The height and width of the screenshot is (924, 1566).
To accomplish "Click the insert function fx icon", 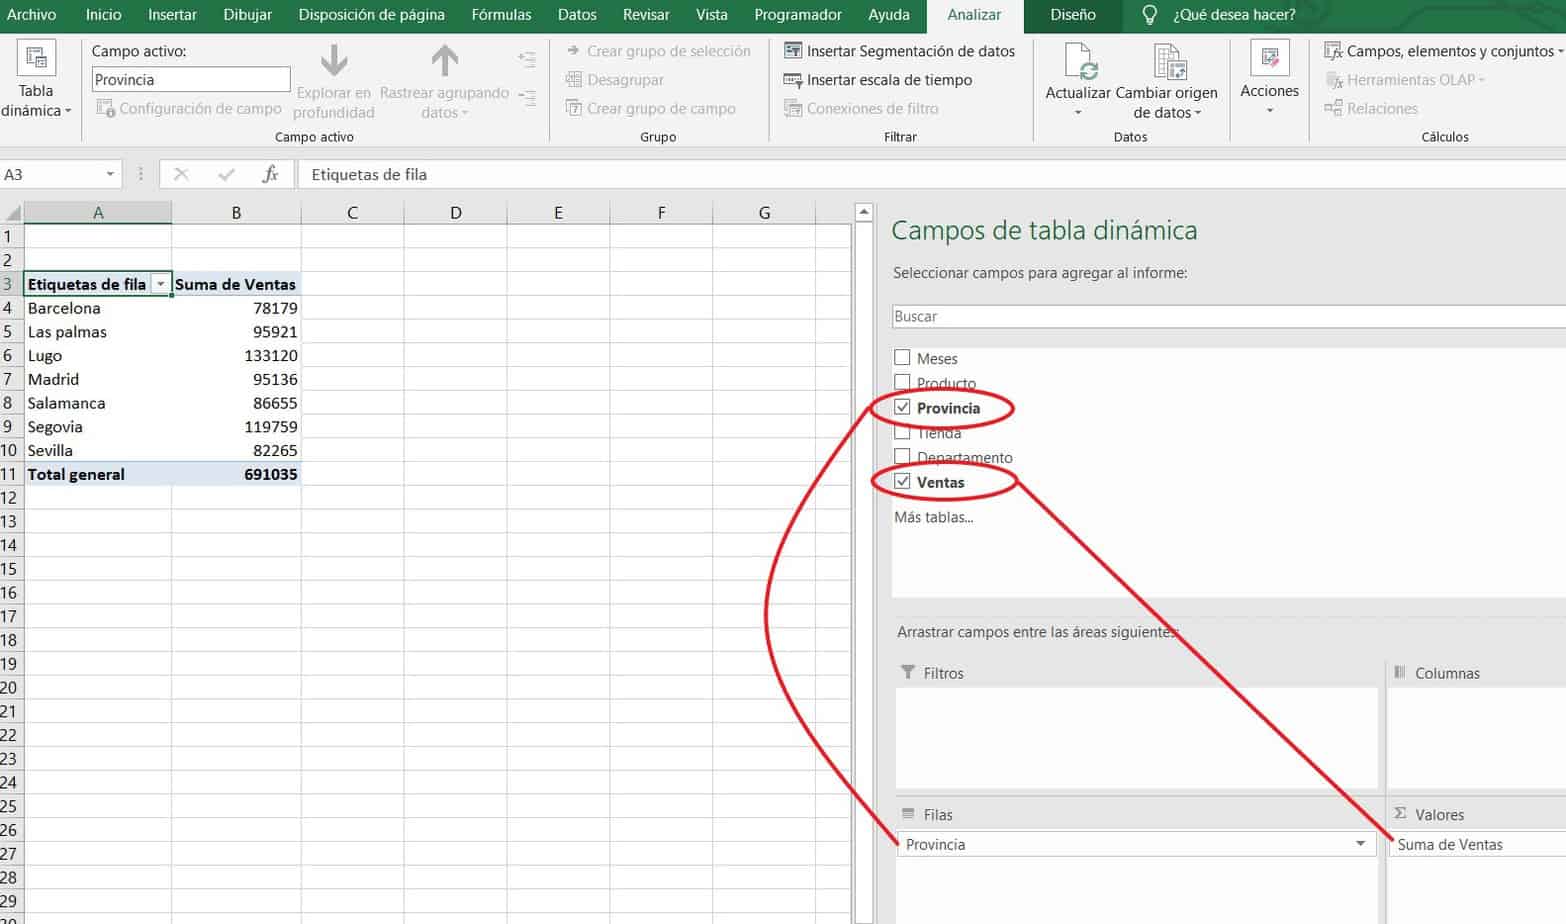I will point(270,174).
